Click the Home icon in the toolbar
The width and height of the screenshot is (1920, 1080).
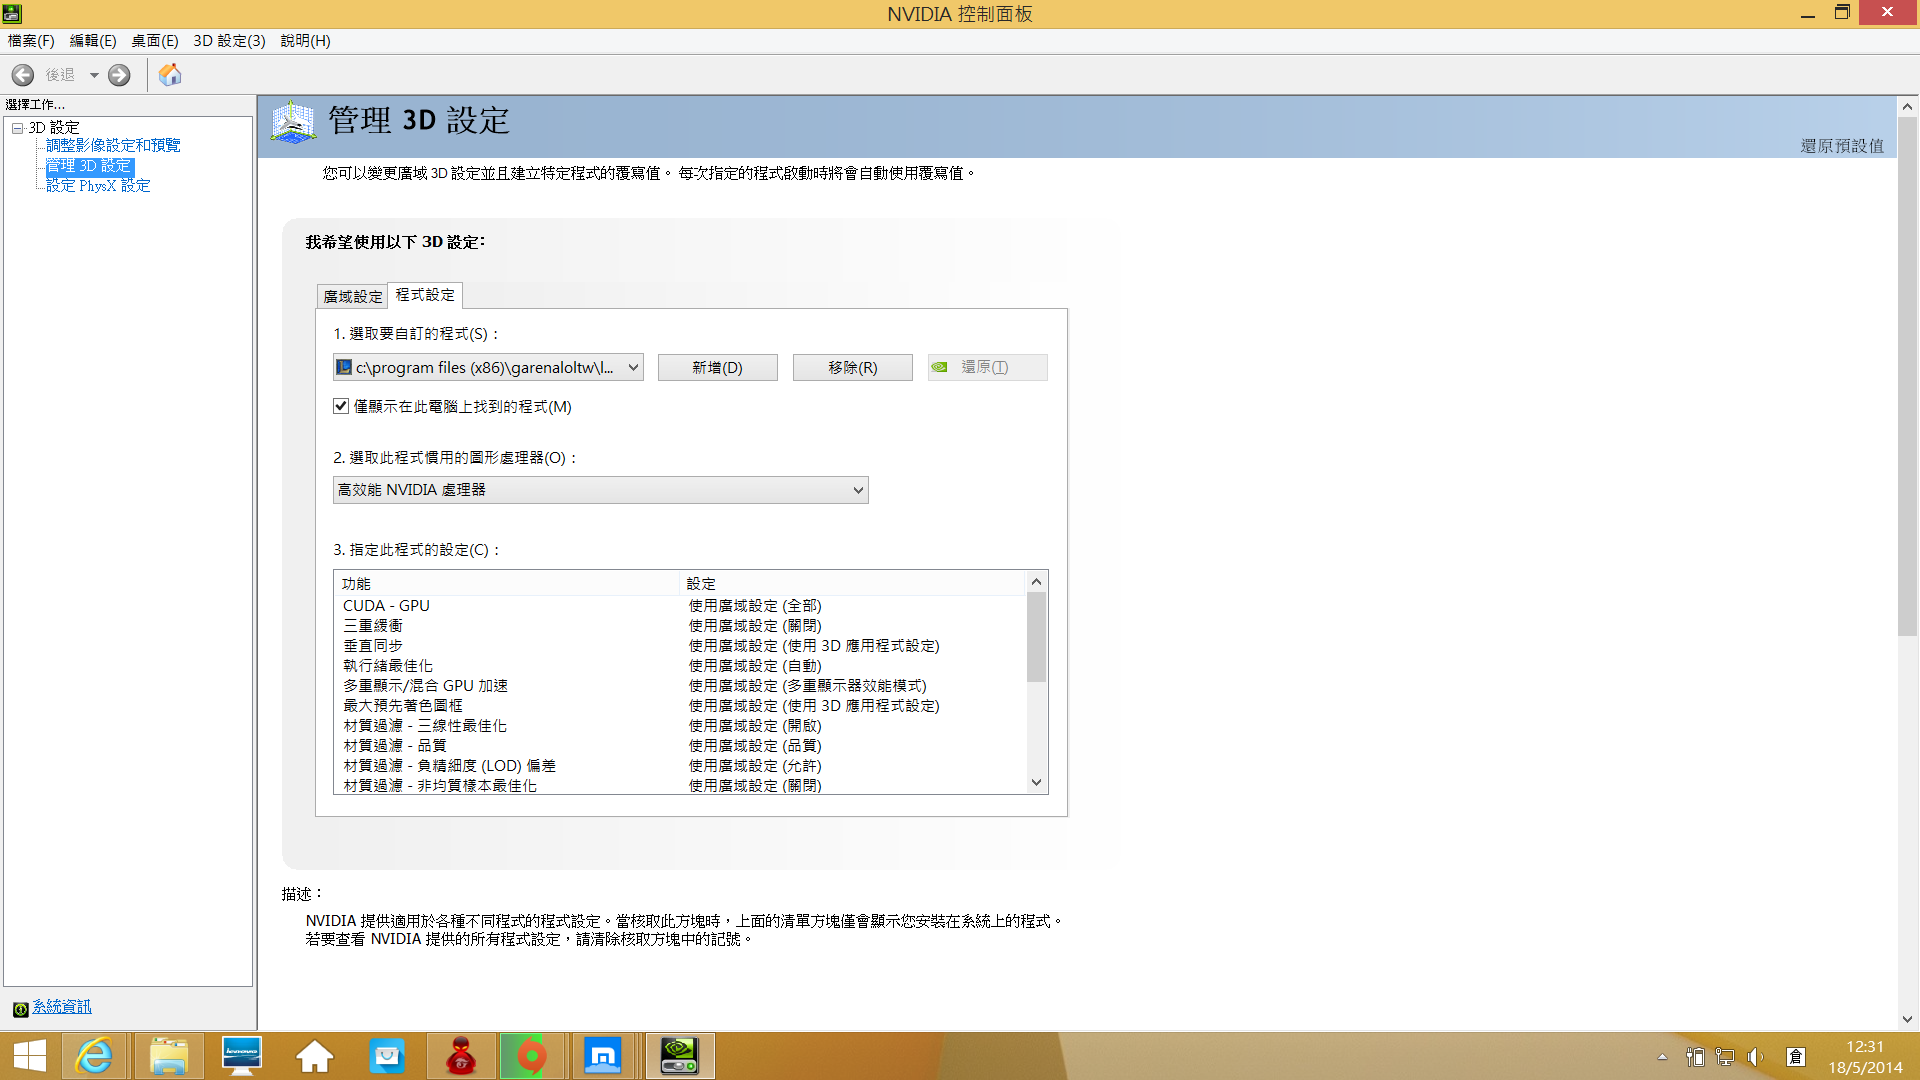tap(170, 75)
